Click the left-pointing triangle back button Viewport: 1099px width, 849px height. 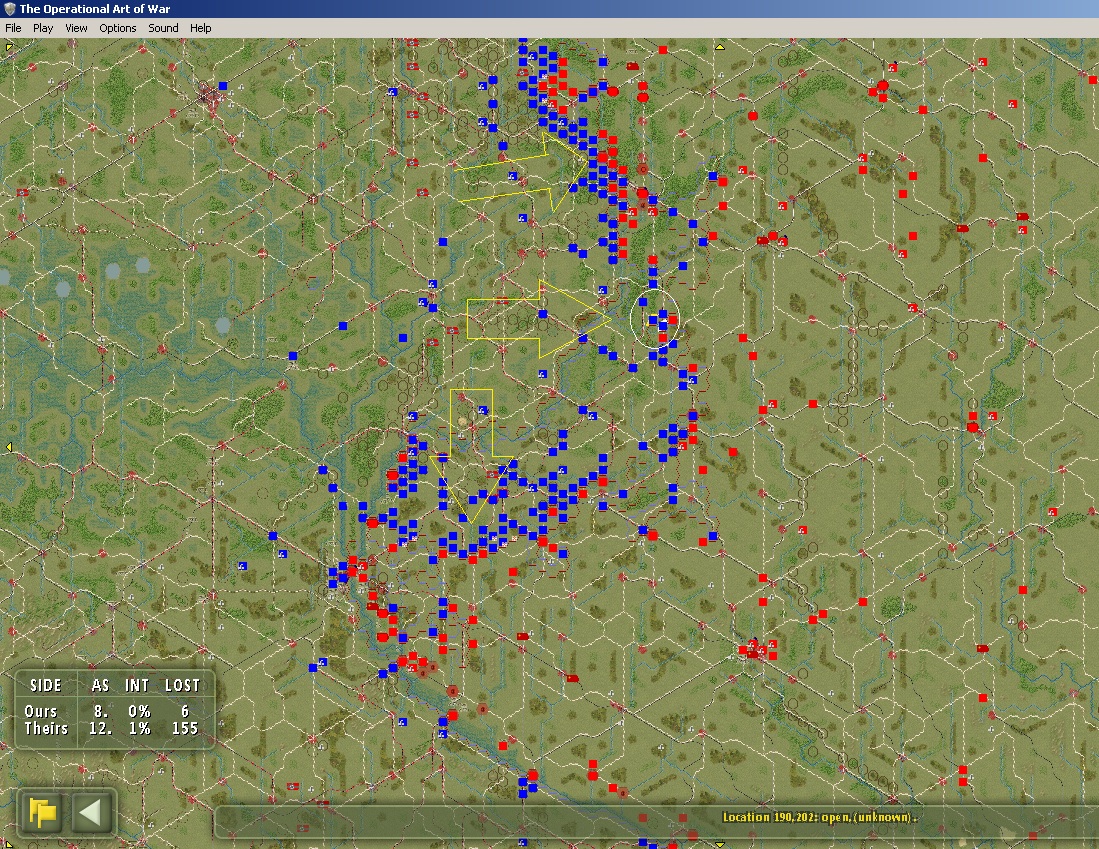90,813
